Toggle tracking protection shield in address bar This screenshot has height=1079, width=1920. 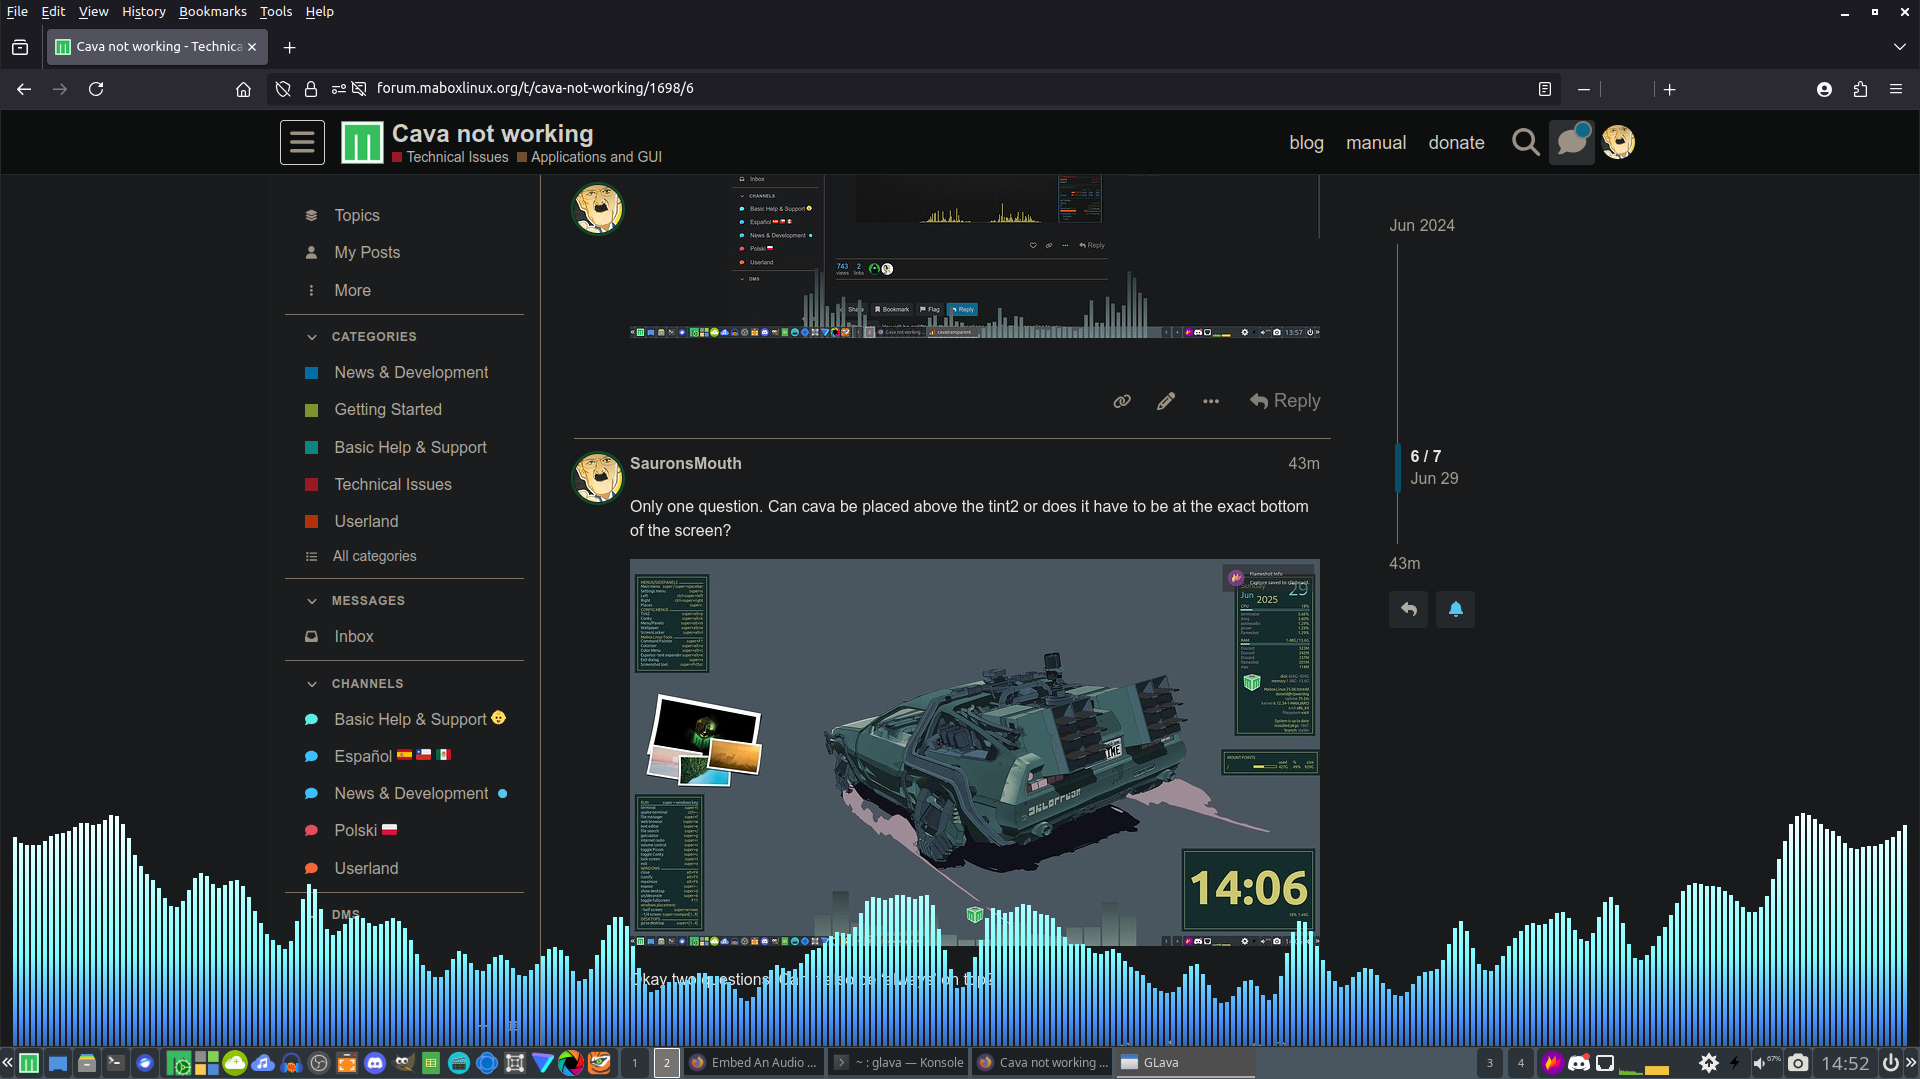tap(283, 89)
